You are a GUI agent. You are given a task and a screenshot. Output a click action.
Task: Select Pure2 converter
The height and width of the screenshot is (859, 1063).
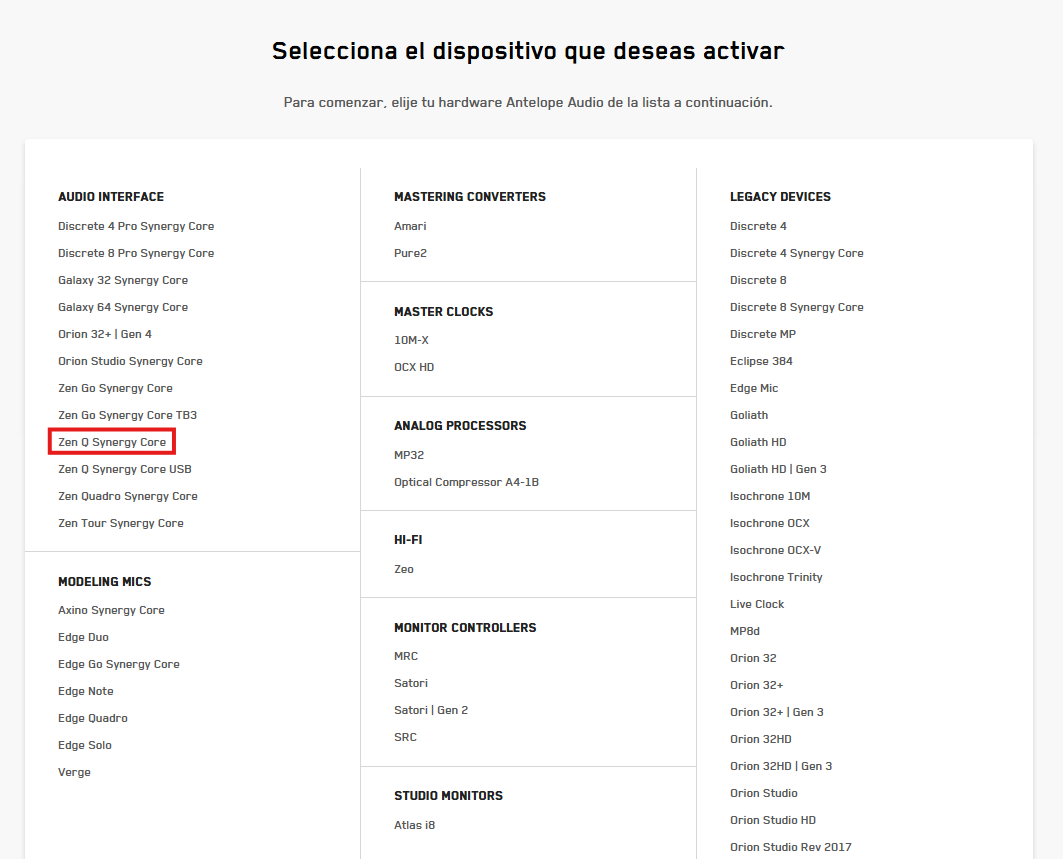[410, 253]
